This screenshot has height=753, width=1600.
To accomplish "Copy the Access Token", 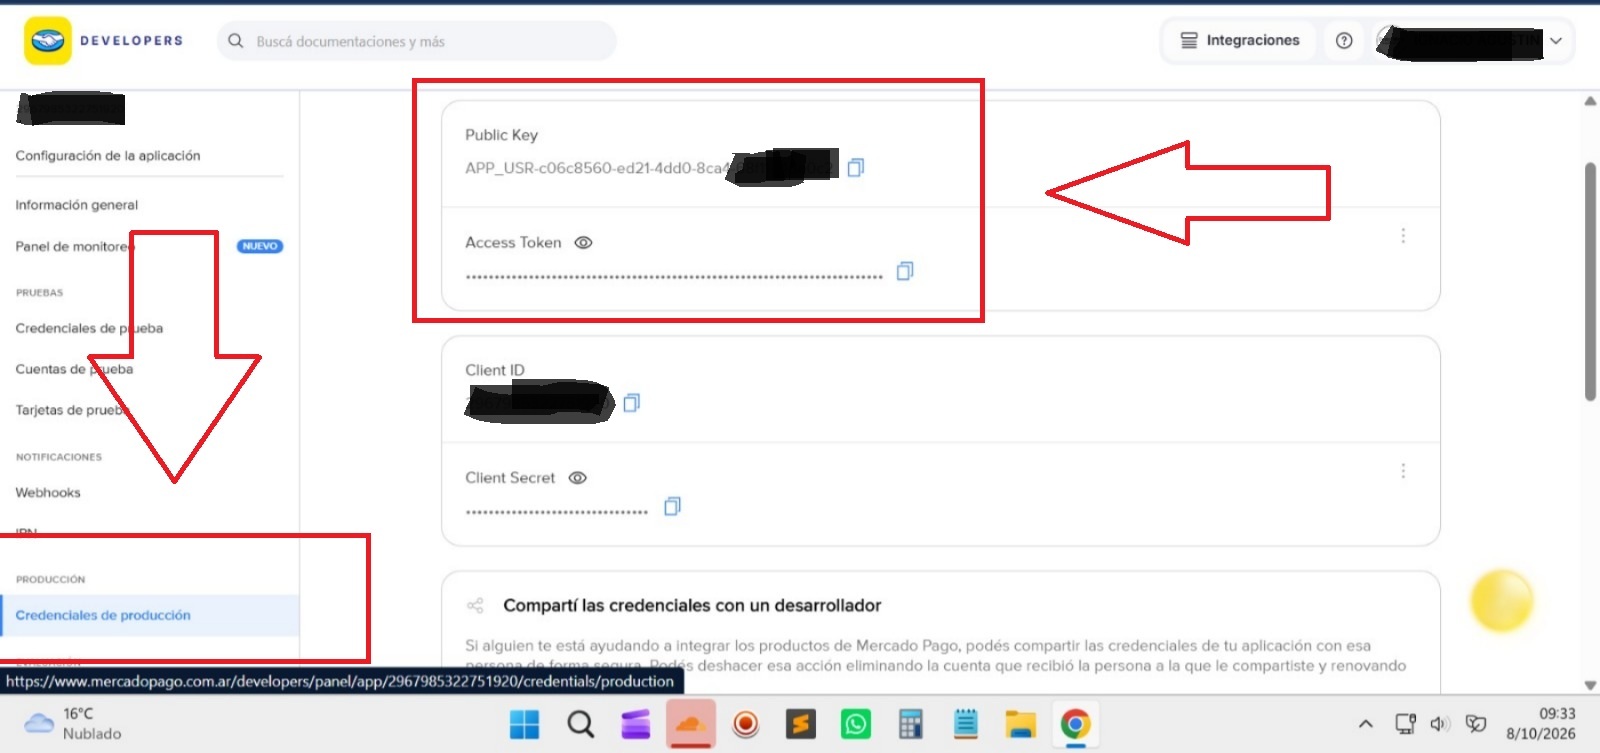I will pyautogui.click(x=905, y=271).
